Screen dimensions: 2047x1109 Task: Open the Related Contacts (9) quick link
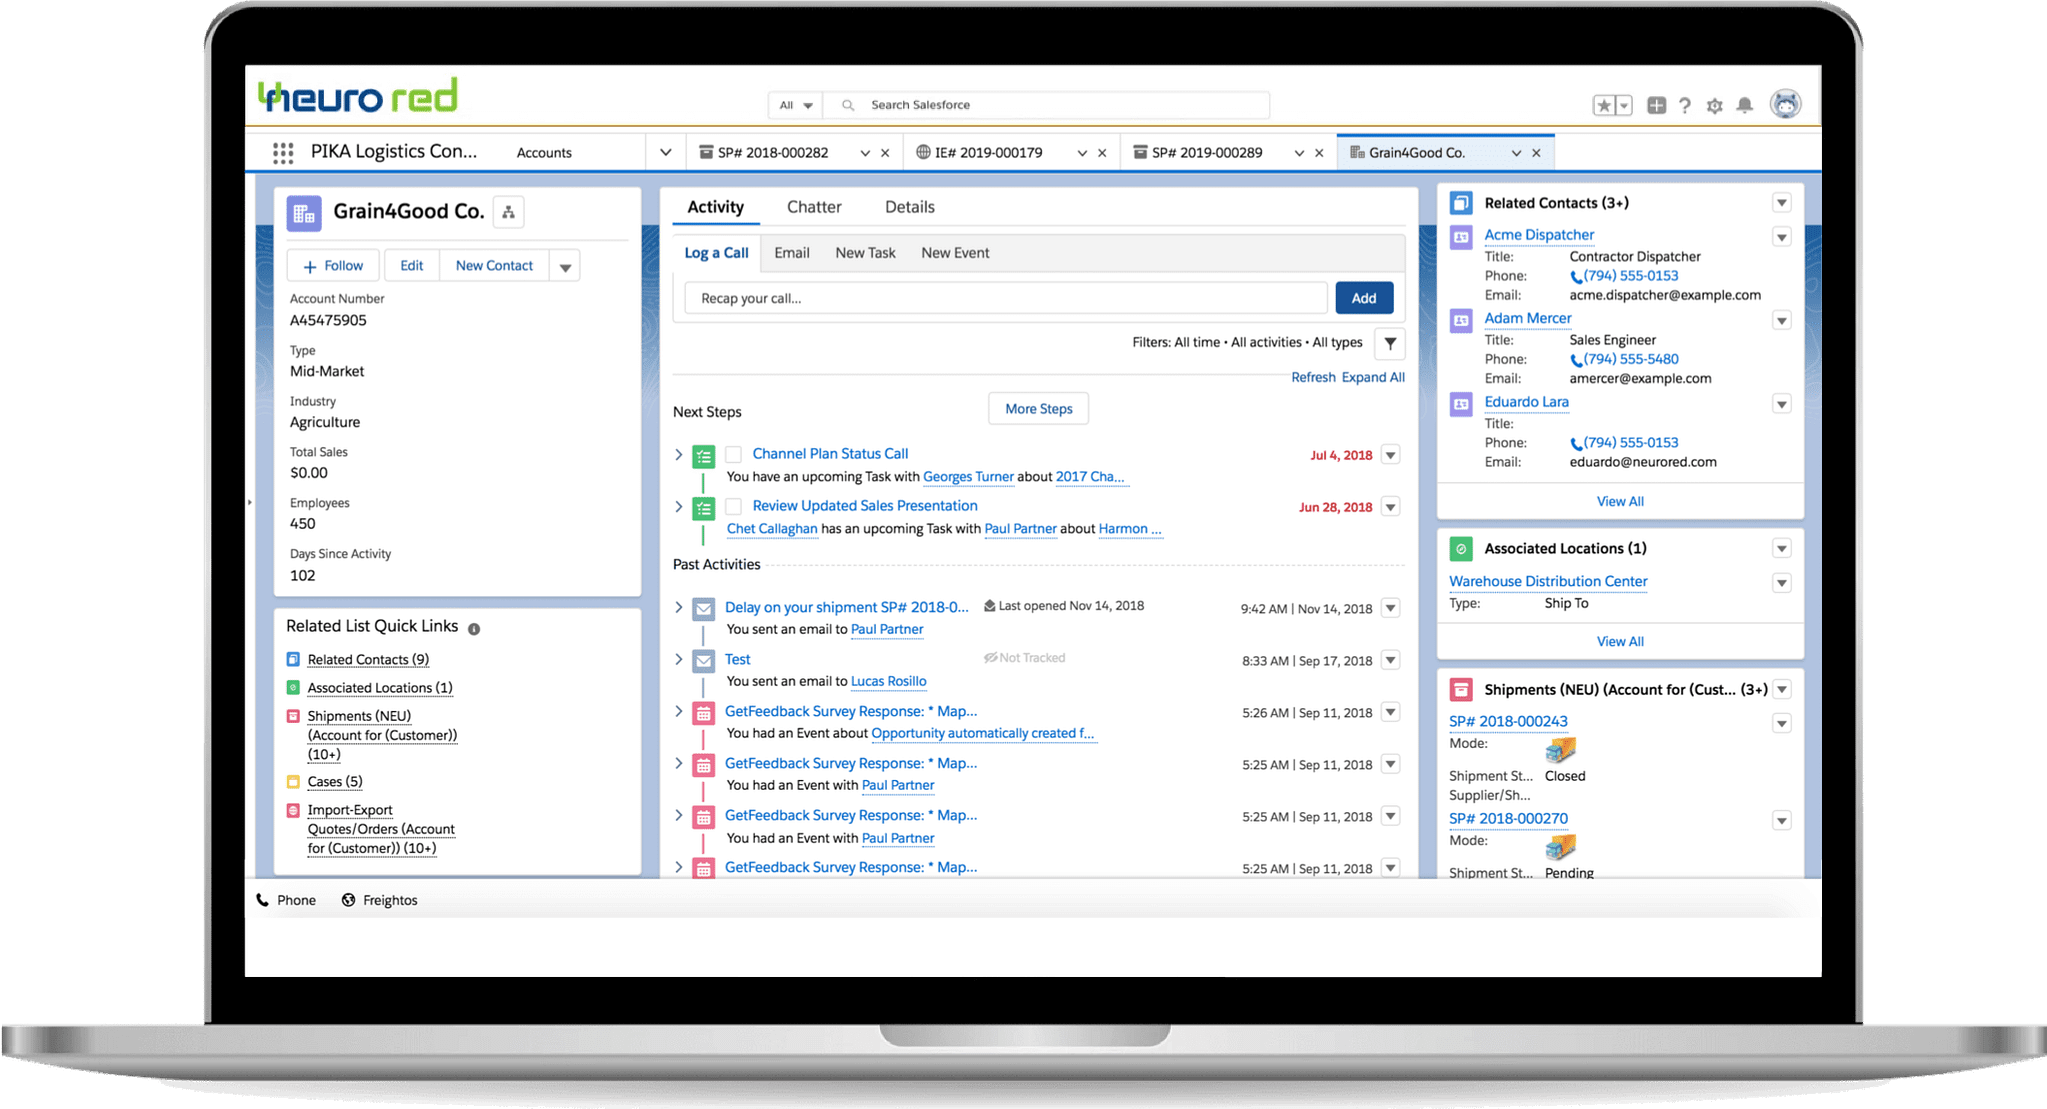pos(368,660)
